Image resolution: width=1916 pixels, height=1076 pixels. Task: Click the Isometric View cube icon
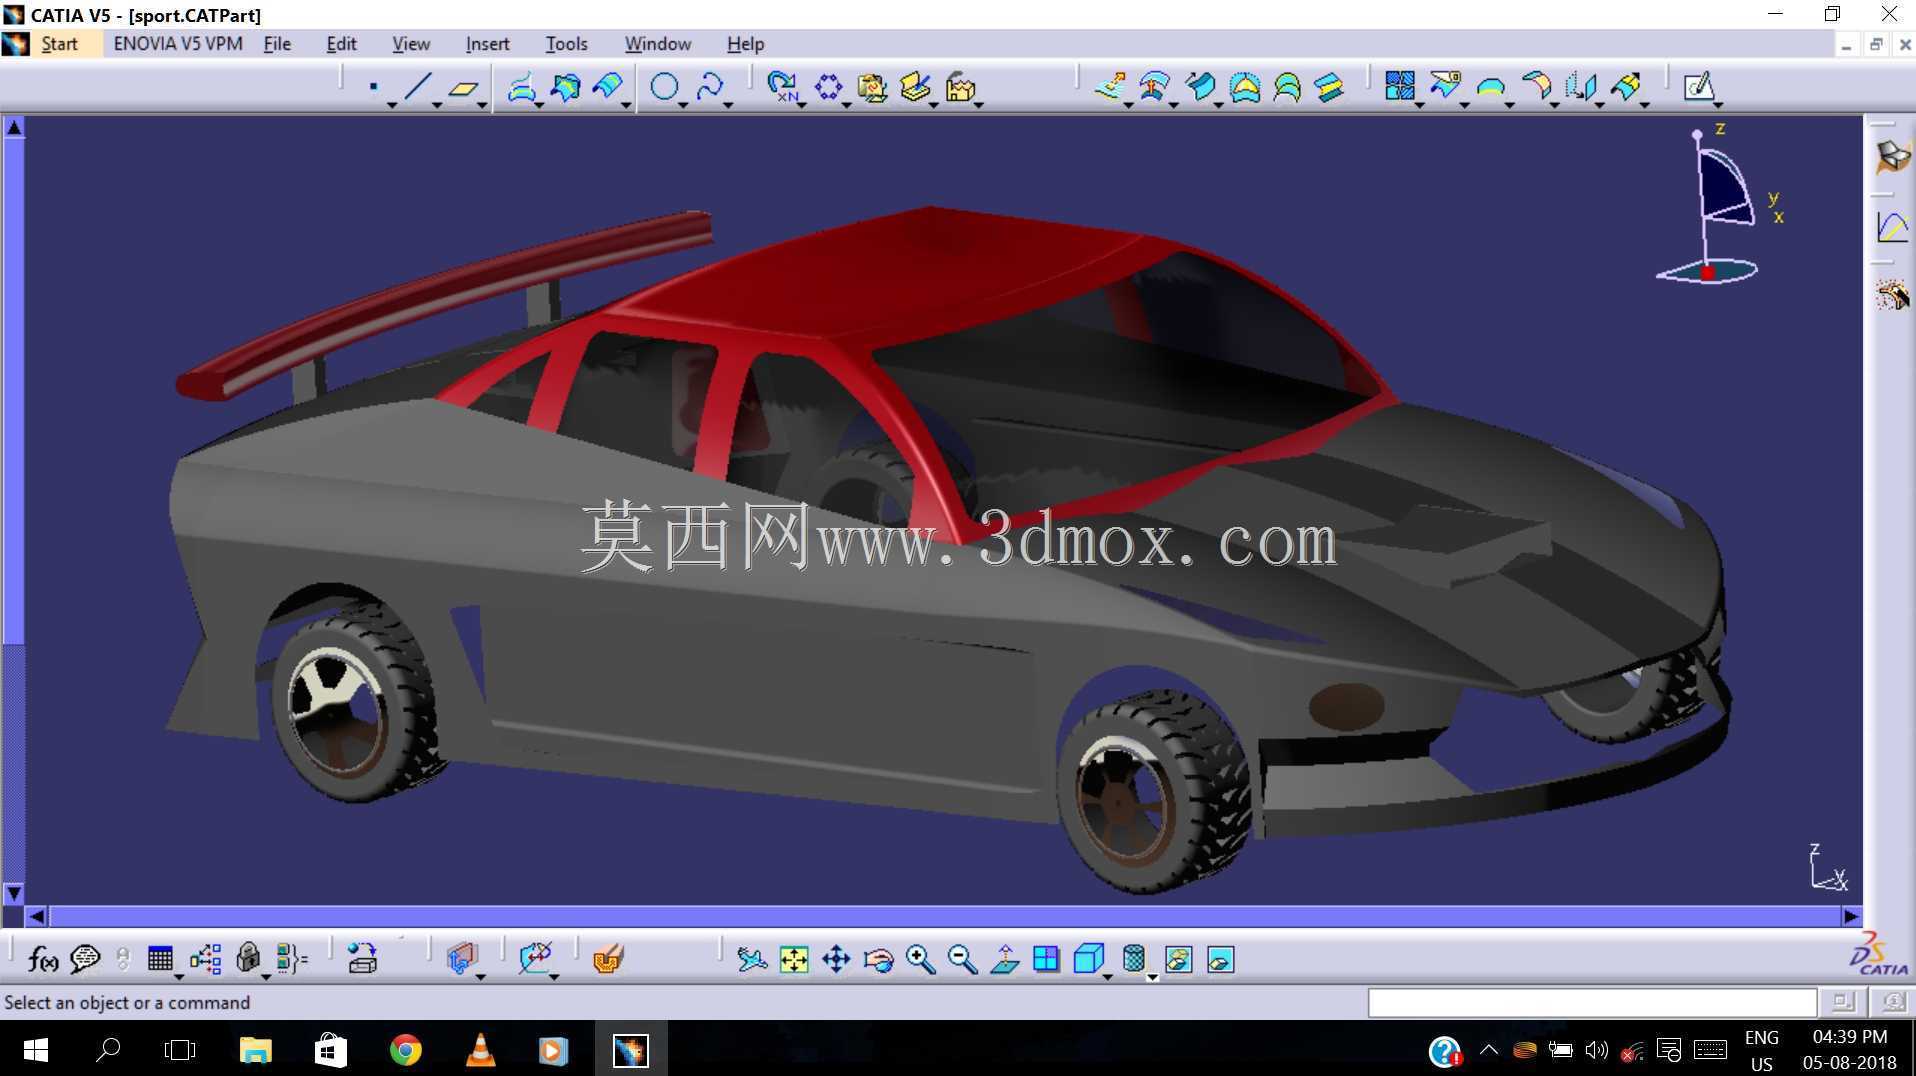[1087, 959]
